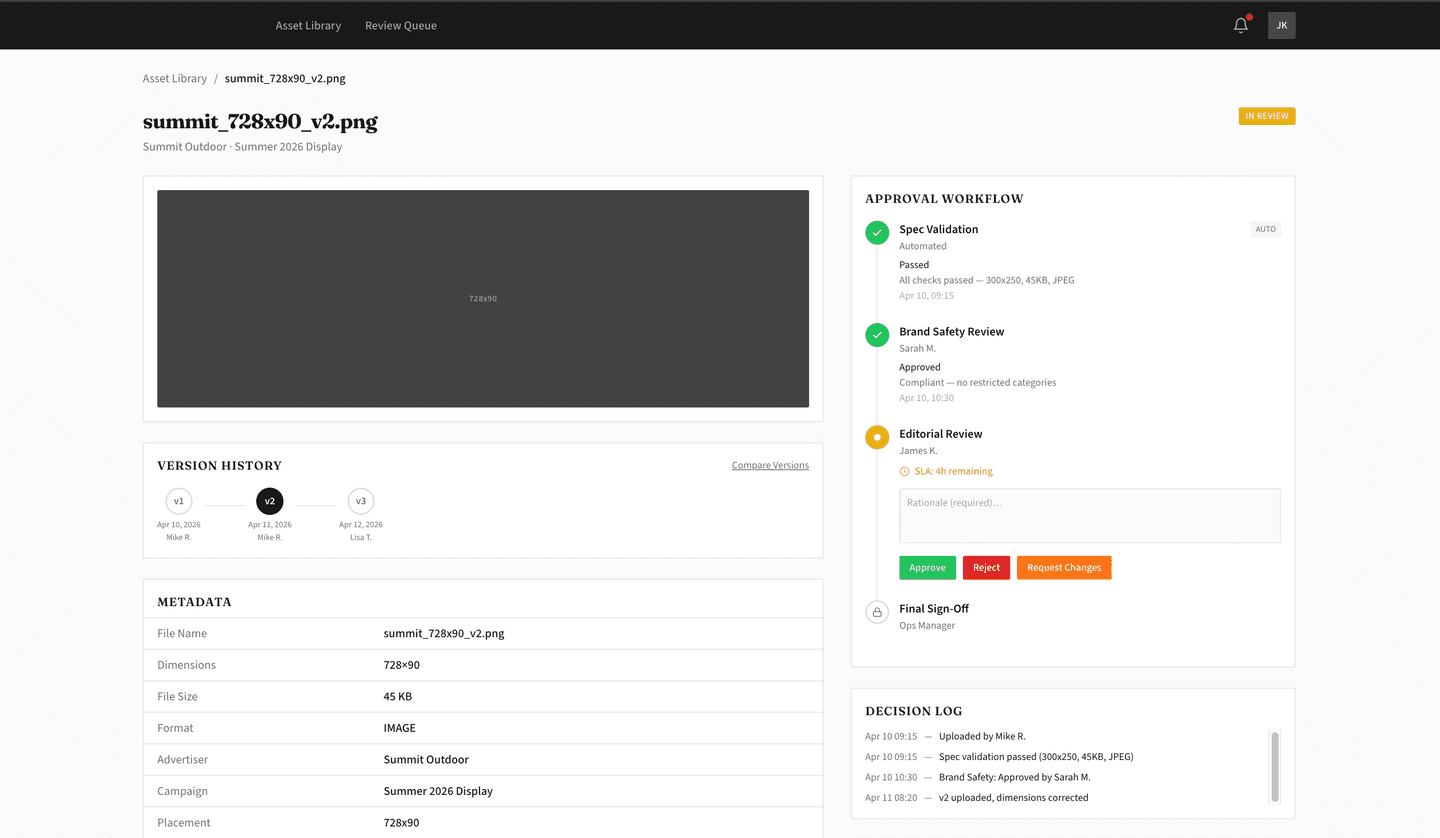Click the Brand Safety Review approved checkmark

click(x=876, y=335)
